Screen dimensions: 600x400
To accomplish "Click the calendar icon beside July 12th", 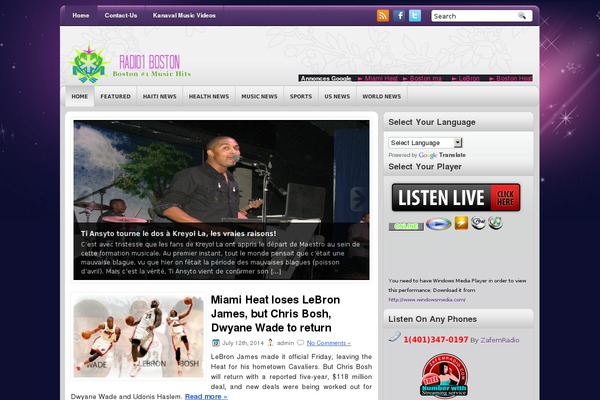I will tap(216, 343).
